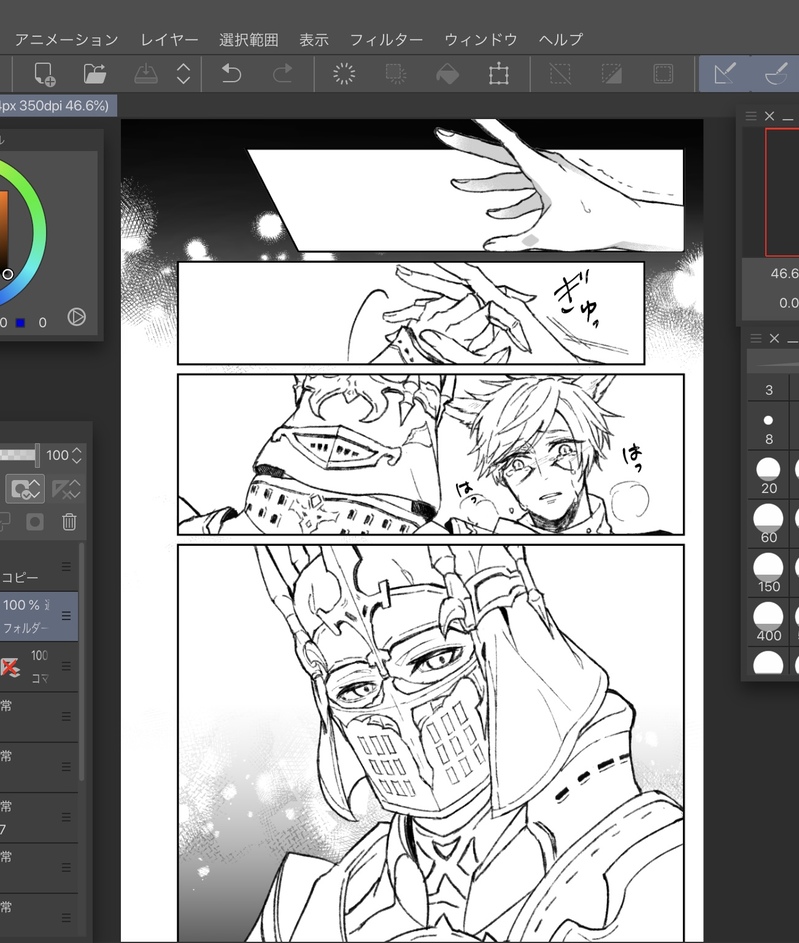Click the Save icon in toolbar
Image resolution: width=799 pixels, height=943 pixels.
(145, 74)
